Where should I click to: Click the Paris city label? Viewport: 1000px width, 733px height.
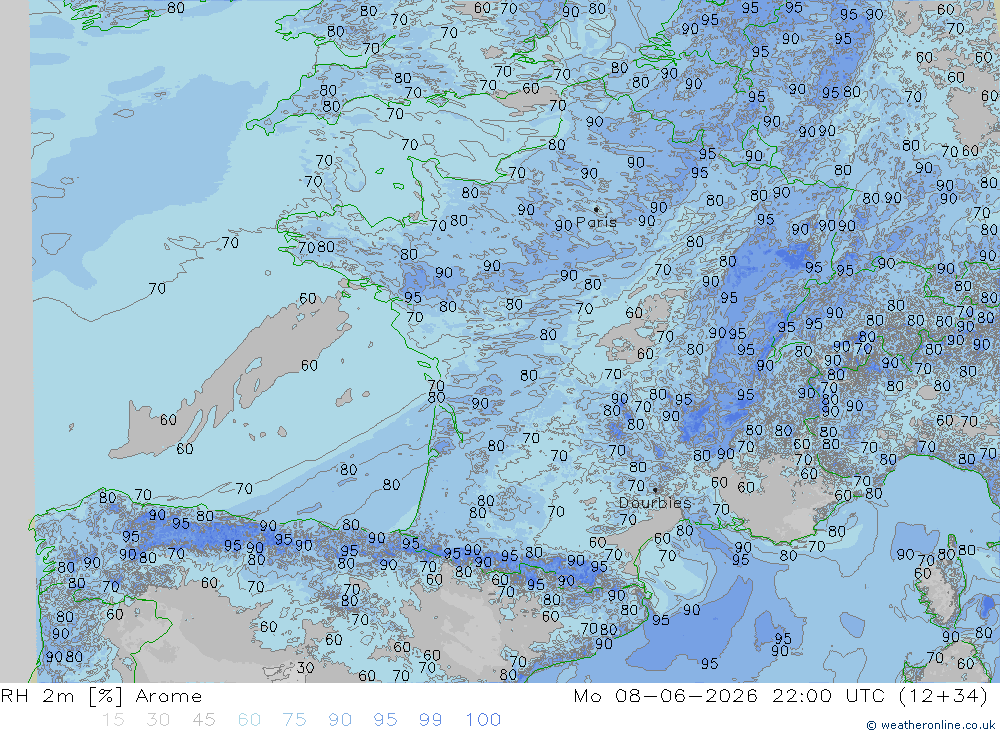[596, 222]
